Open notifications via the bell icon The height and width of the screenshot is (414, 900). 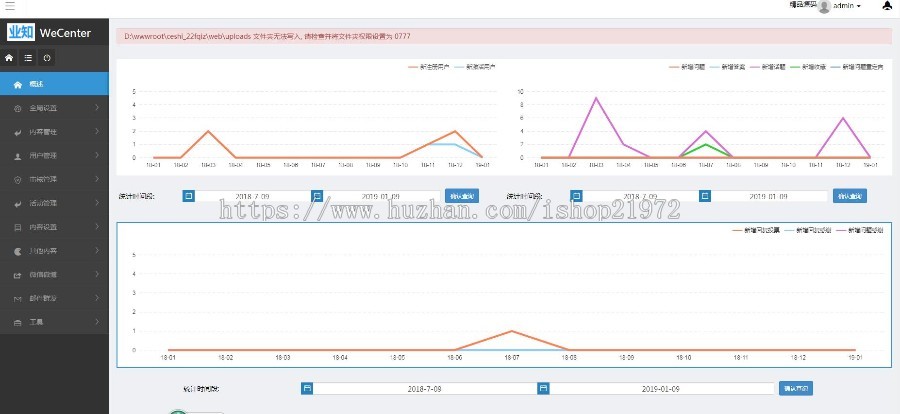click(887, 6)
